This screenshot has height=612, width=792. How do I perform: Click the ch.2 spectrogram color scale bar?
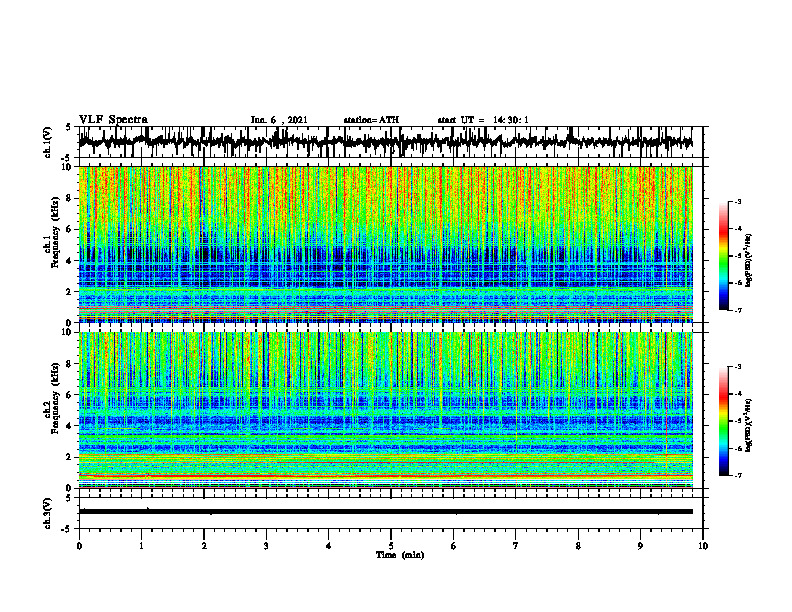[723, 421]
